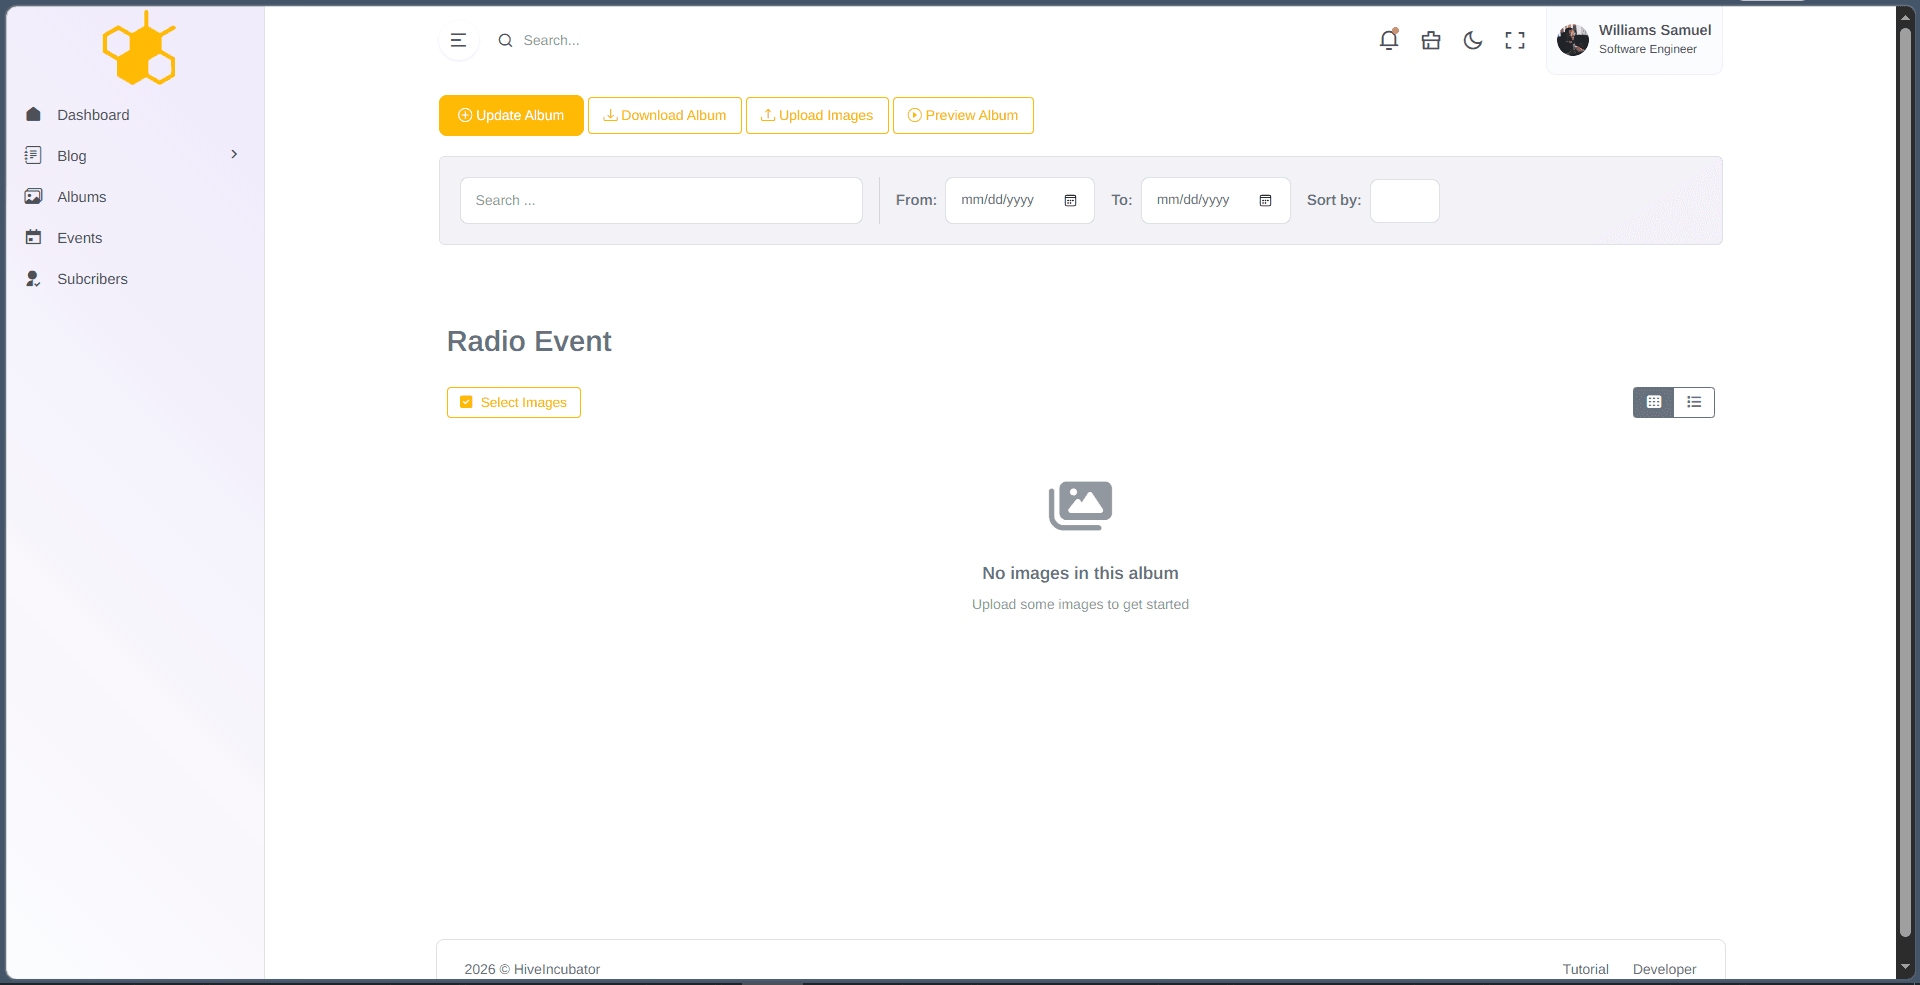Click the HiveIncubator honeycomb logo
The height and width of the screenshot is (985, 1920).
click(139, 48)
